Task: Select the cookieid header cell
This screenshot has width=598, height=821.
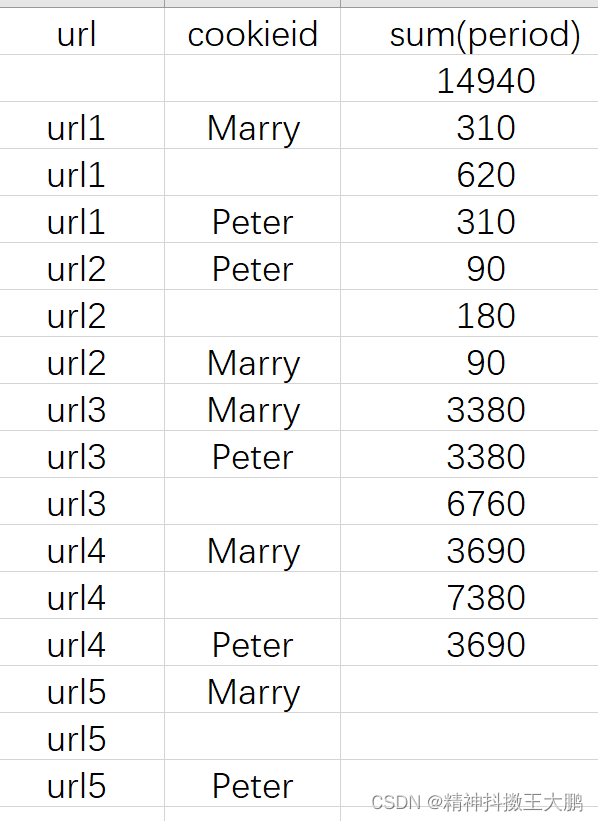Action: [252, 31]
